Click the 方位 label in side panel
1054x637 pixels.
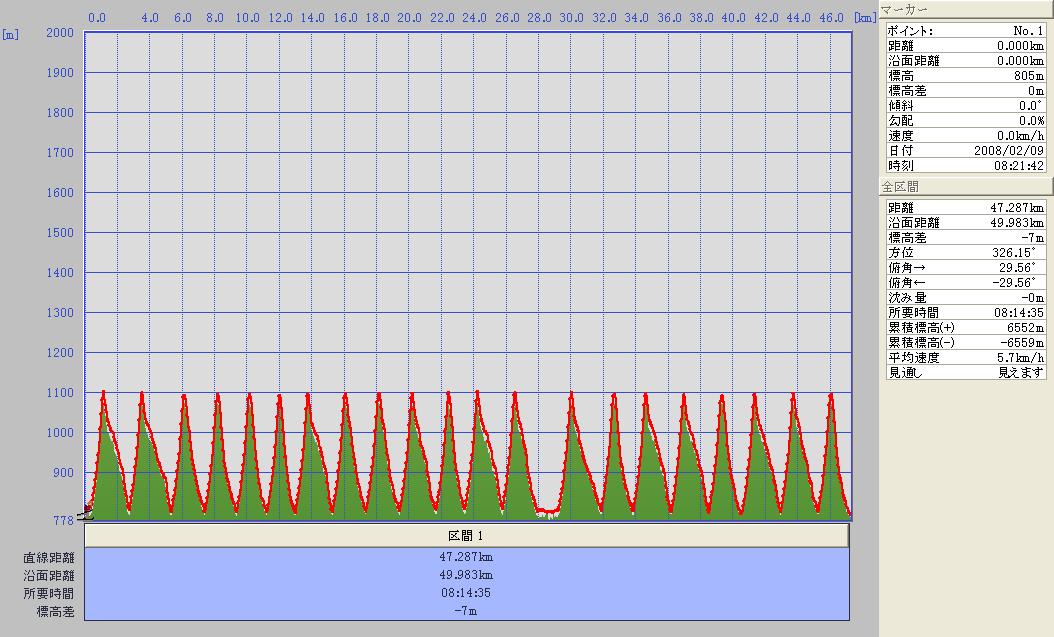pyautogui.click(x=901, y=253)
